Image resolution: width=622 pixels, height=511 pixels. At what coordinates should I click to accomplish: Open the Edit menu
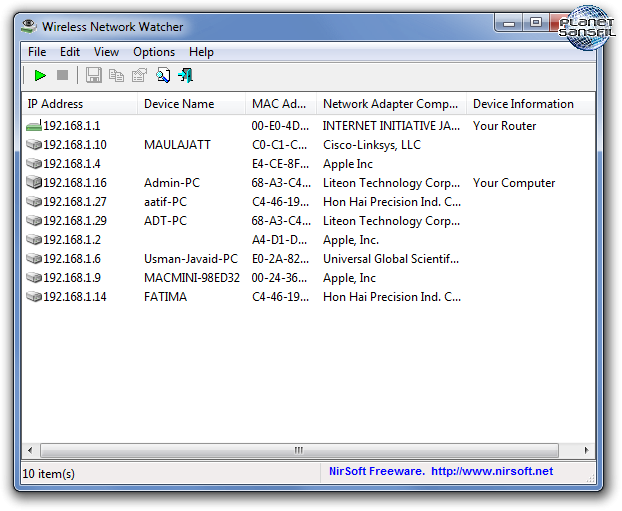pos(70,52)
